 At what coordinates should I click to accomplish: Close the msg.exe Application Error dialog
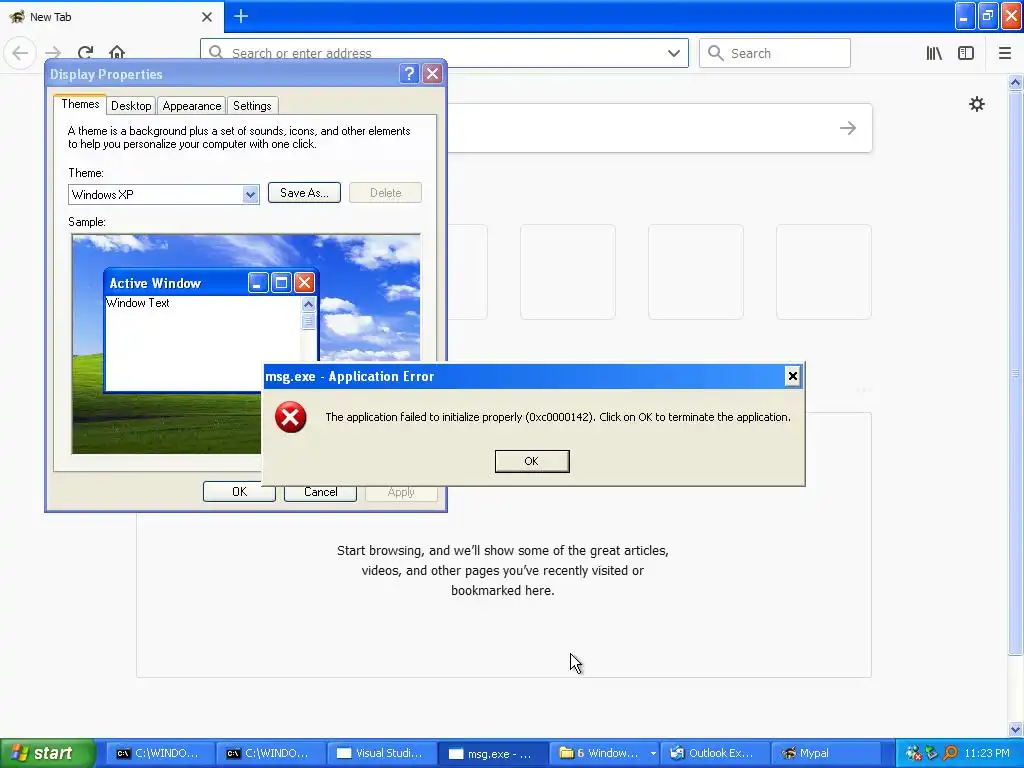click(792, 376)
